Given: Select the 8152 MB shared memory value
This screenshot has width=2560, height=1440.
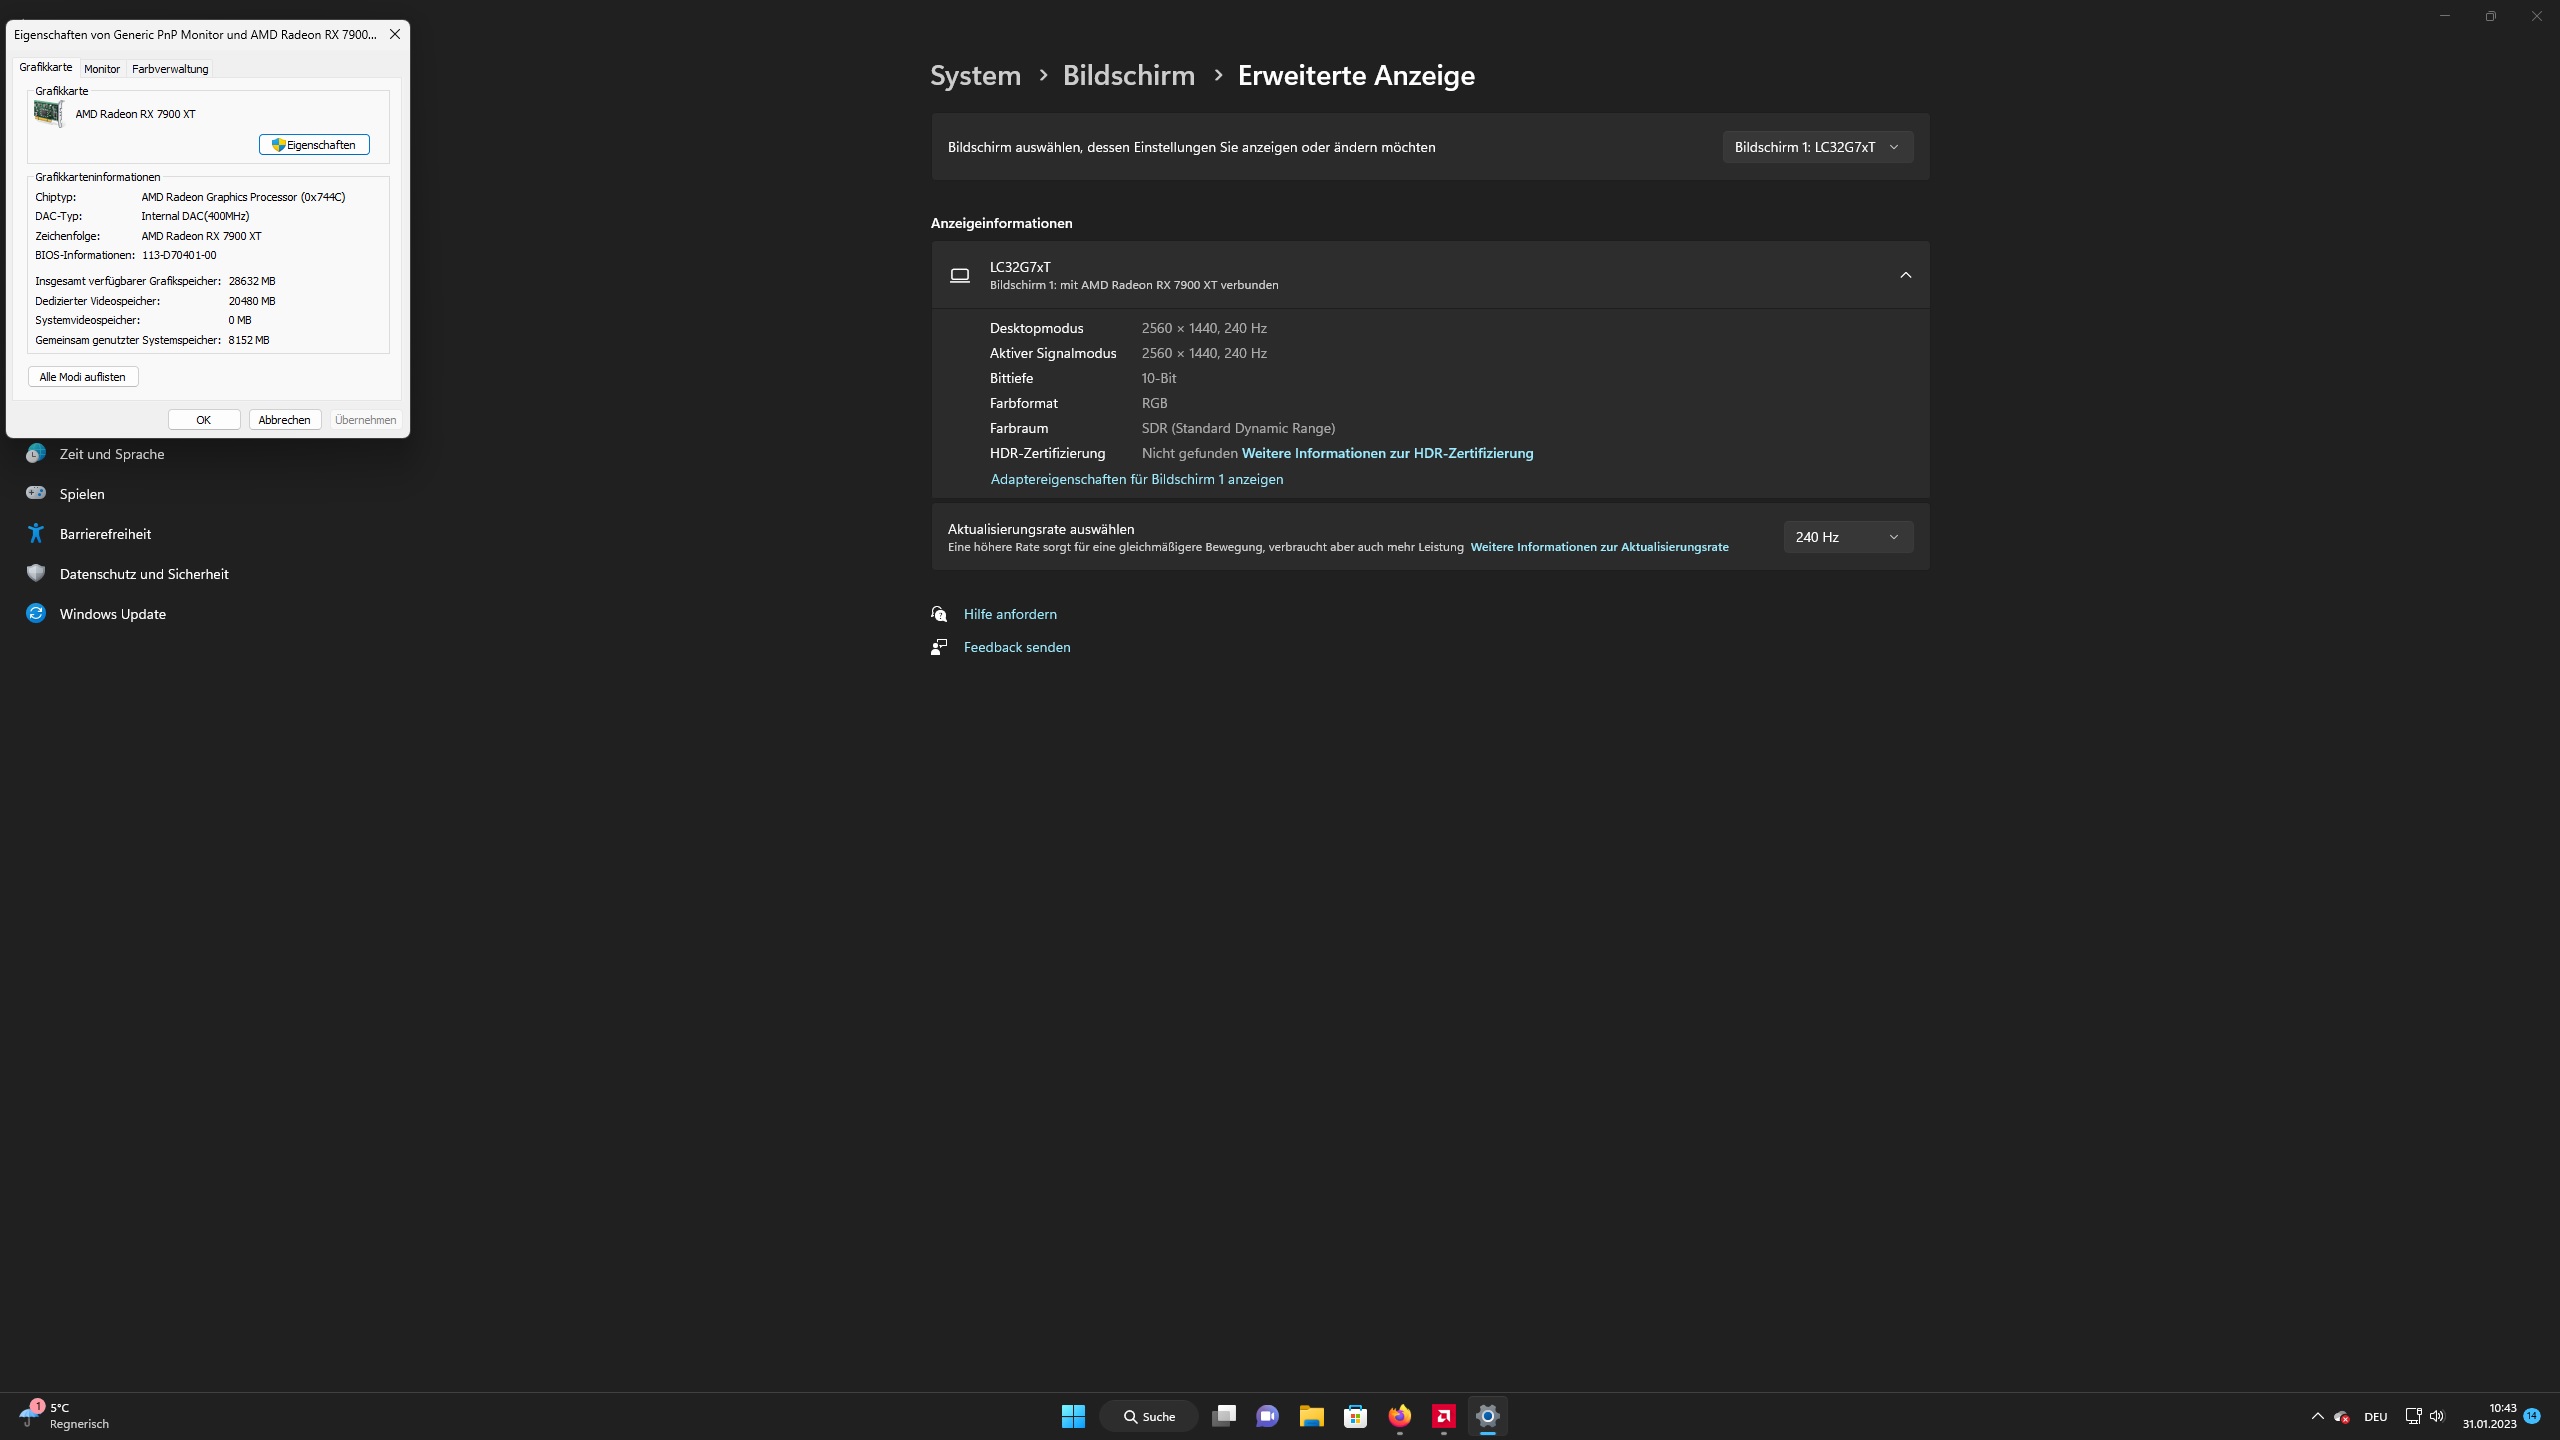Looking at the screenshot, I should pyautogui.click(x=249, y=340).
